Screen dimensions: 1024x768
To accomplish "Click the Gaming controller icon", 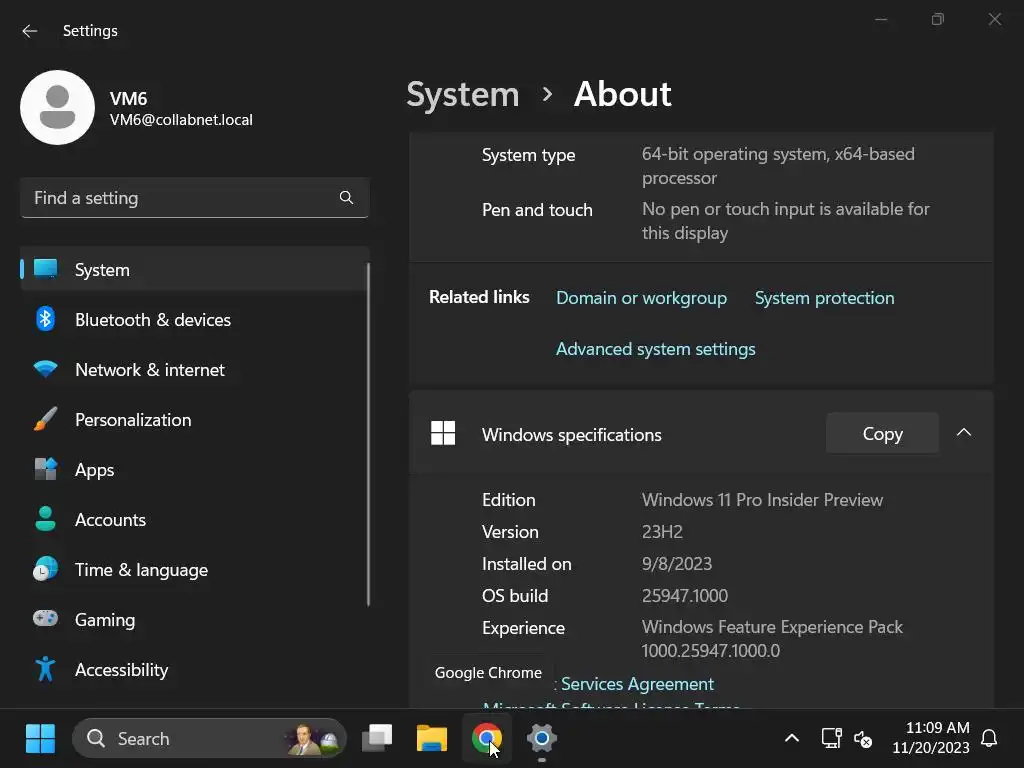I will coord(45,618).
